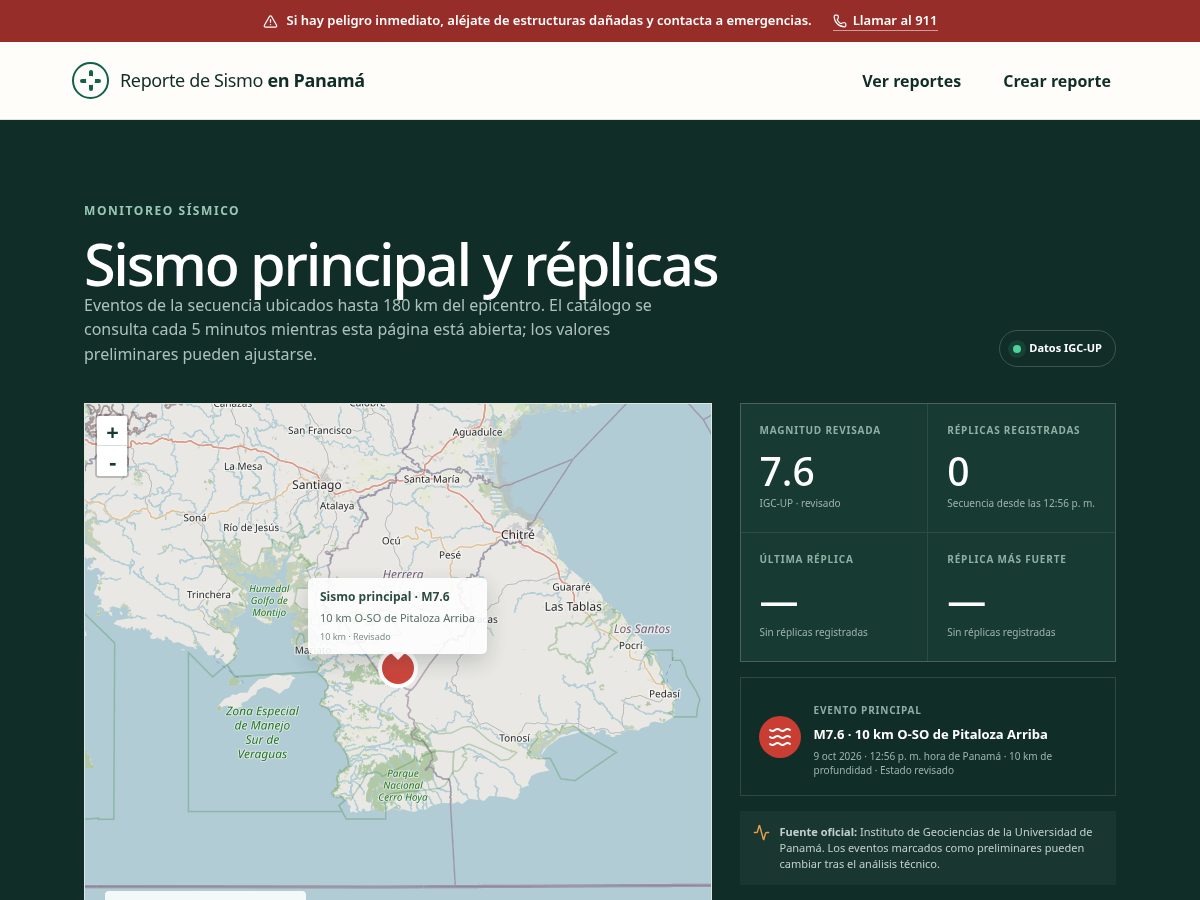Viewport: 1200px width, 900px height.
Task: Click event title M7.6 · 10 km O-SO de Pitaloza Arriba
Action: tap(930, 734)
